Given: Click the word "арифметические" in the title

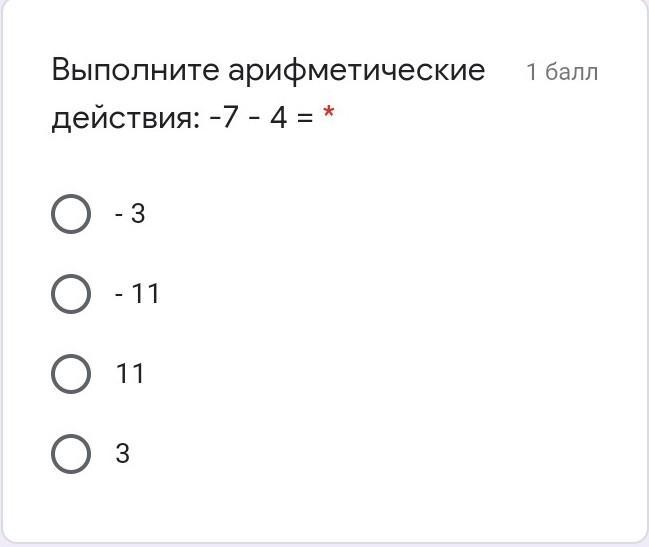Looking at the screenshot, I should (357, 71).
